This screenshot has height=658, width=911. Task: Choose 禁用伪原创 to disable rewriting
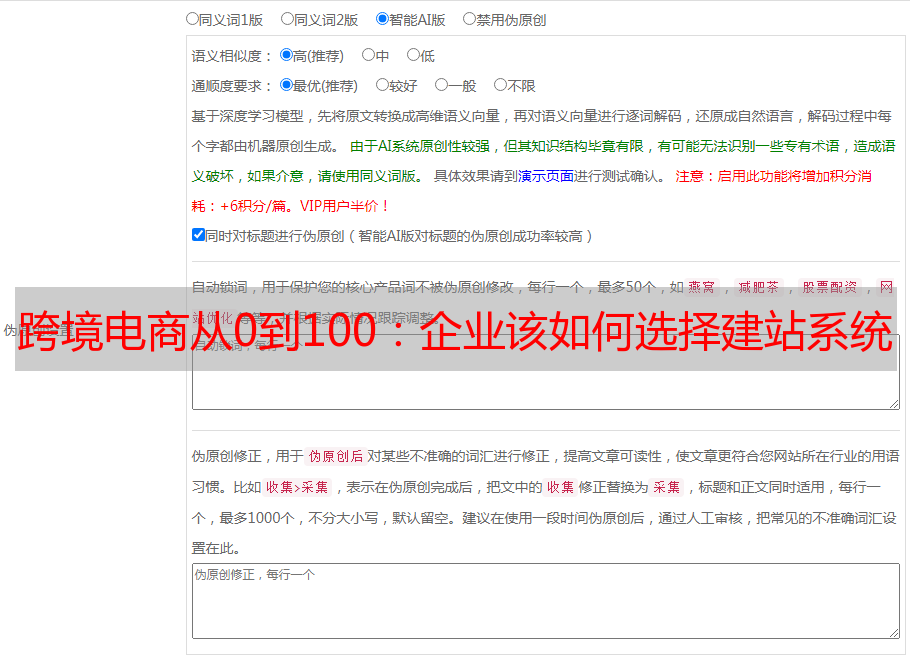tap(469, 18)
